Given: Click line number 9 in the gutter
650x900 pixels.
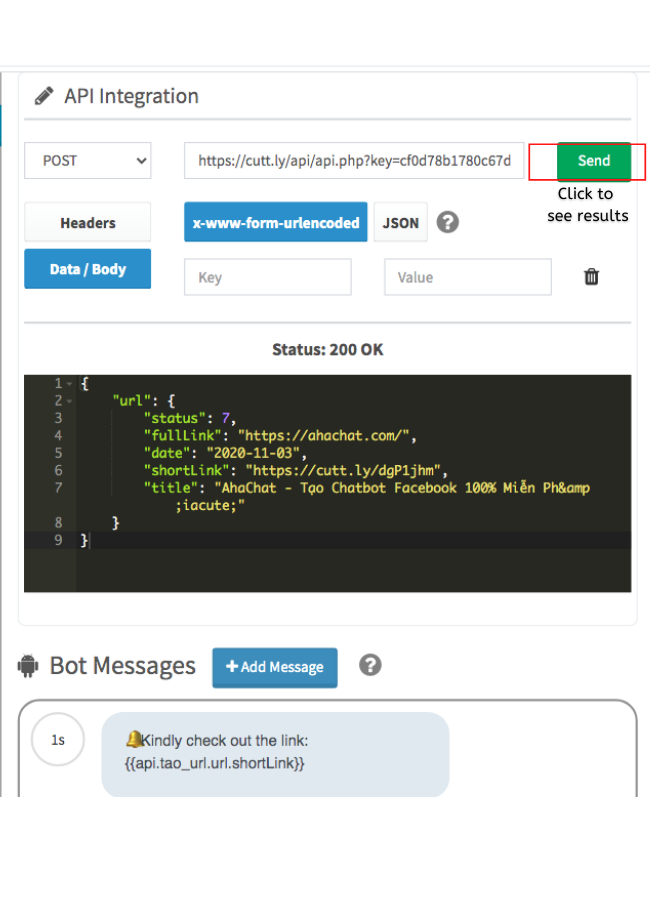Looking at the screenshot, I should tap(58, 540).
